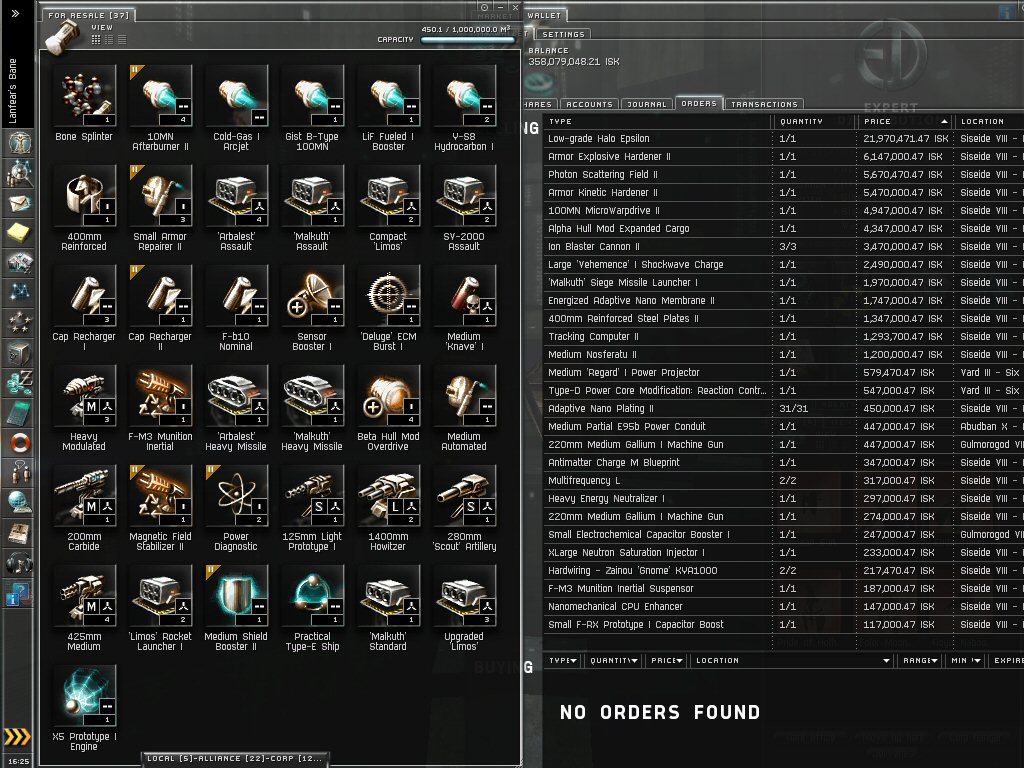Open the Local chat channel tab
Screen dimensions: 1024x768
tap(234, 758)
